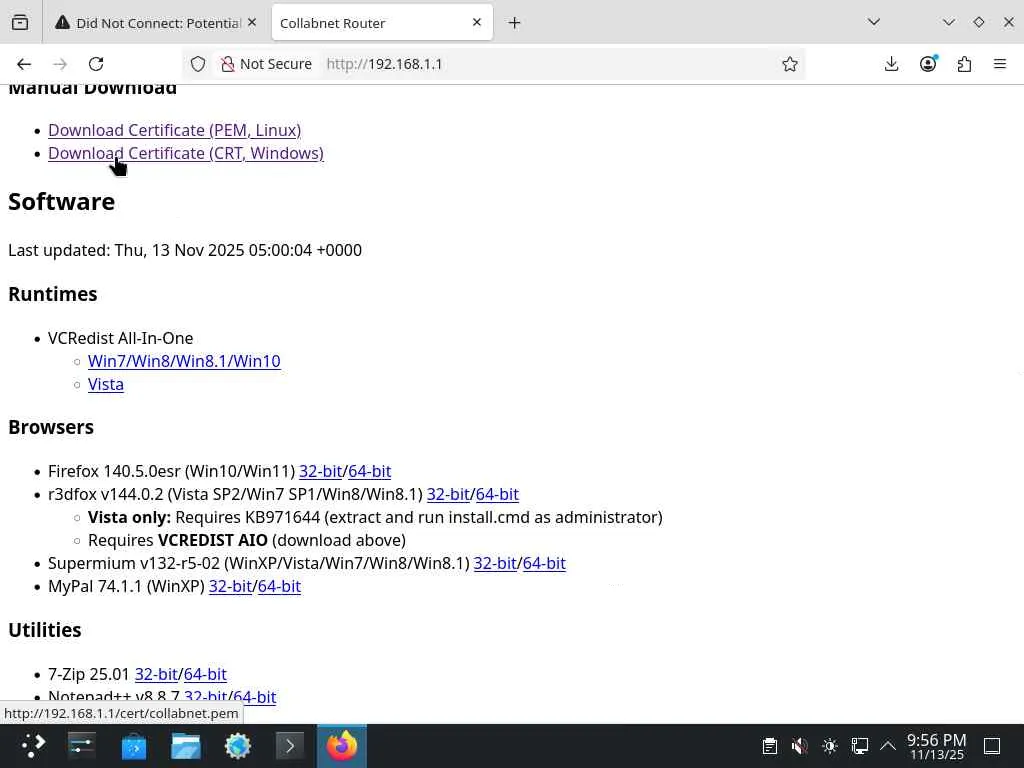The width and height of the screenshot is (1024, 768).
Task: Open the Discover software store icon
Action: tap(134, 746)
